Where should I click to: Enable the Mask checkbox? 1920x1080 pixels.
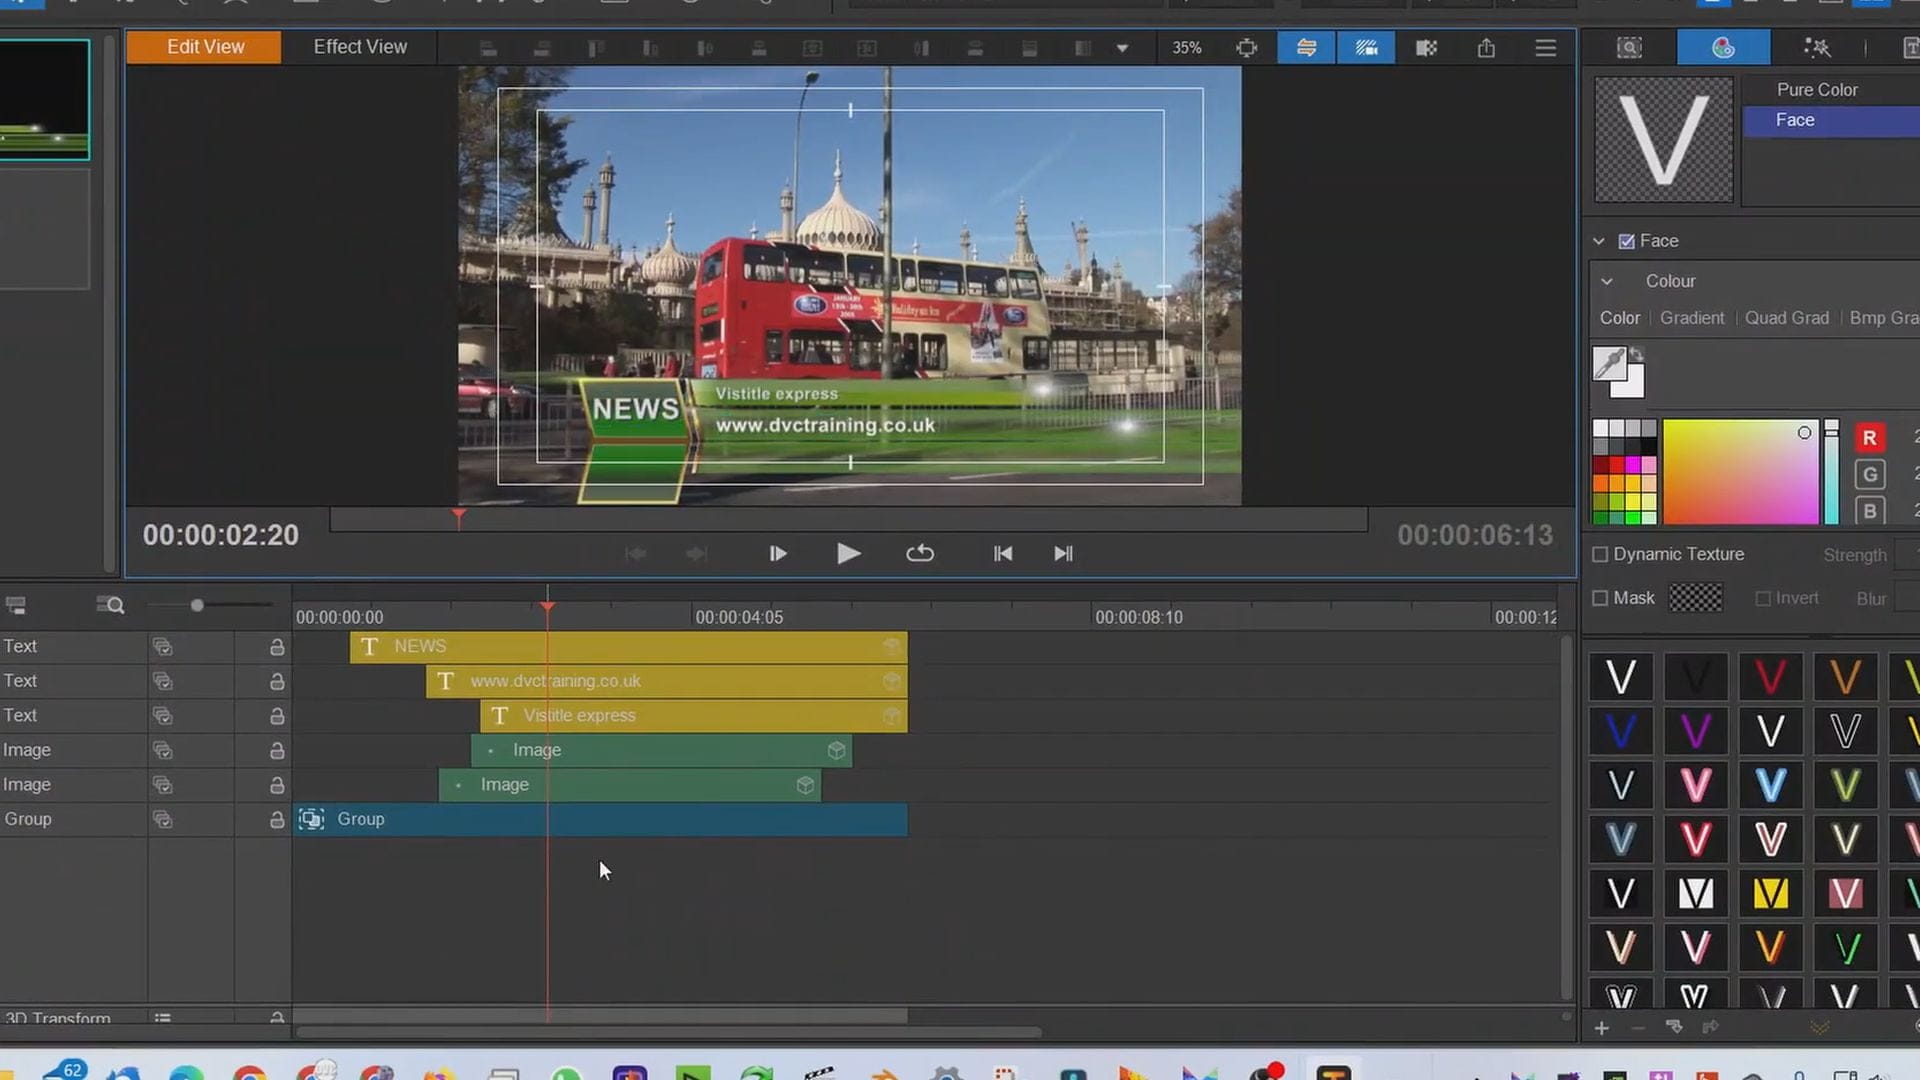1600,598
